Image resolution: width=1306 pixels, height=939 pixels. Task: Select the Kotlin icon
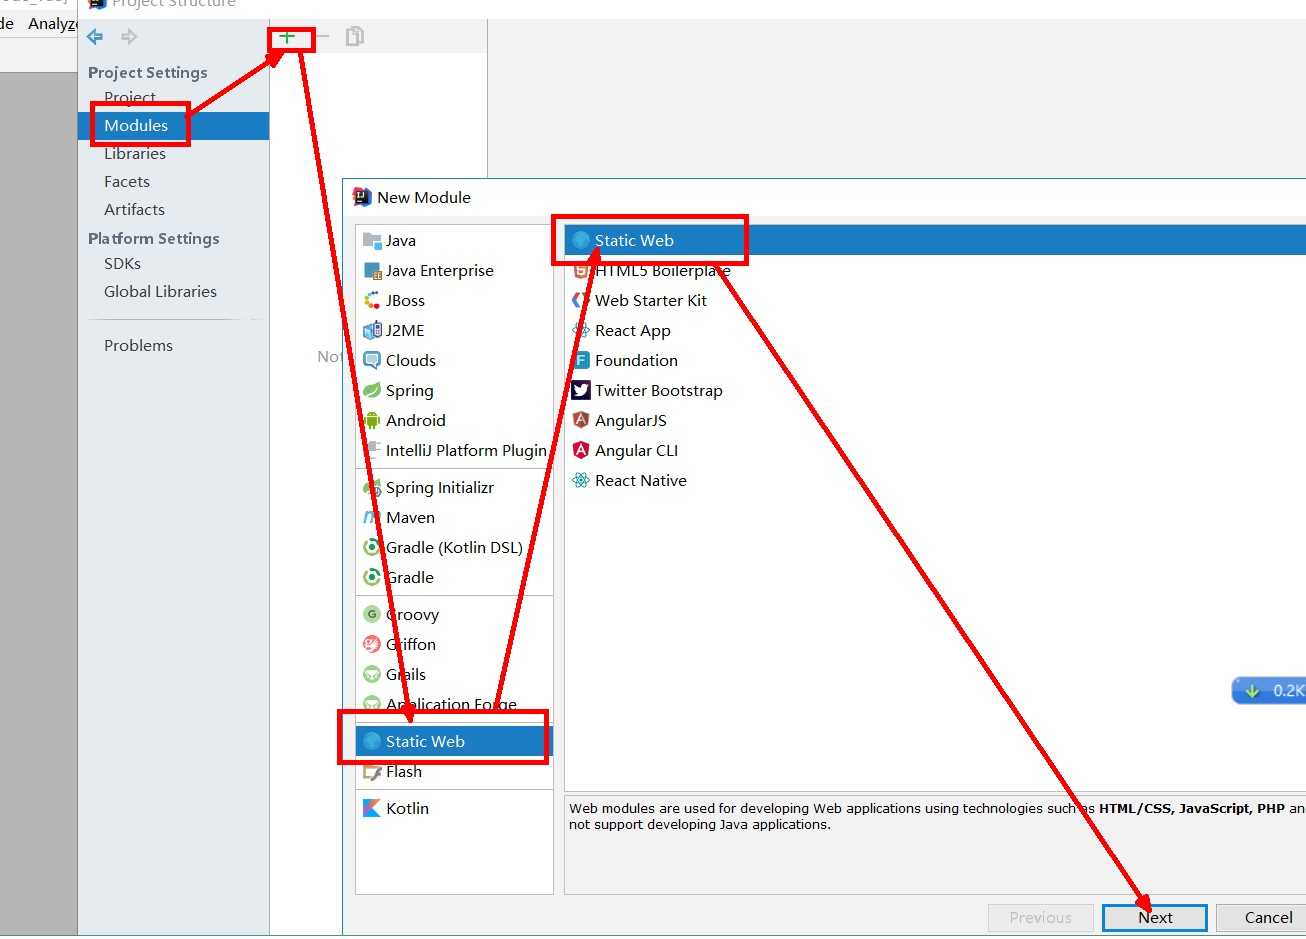point(372,808)
